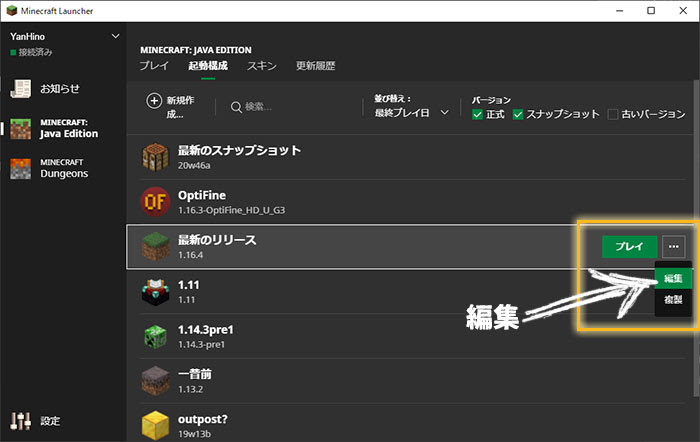The image size is (700, 442).
Task: Click the green プレイ button
Action: tap(629, 246)
